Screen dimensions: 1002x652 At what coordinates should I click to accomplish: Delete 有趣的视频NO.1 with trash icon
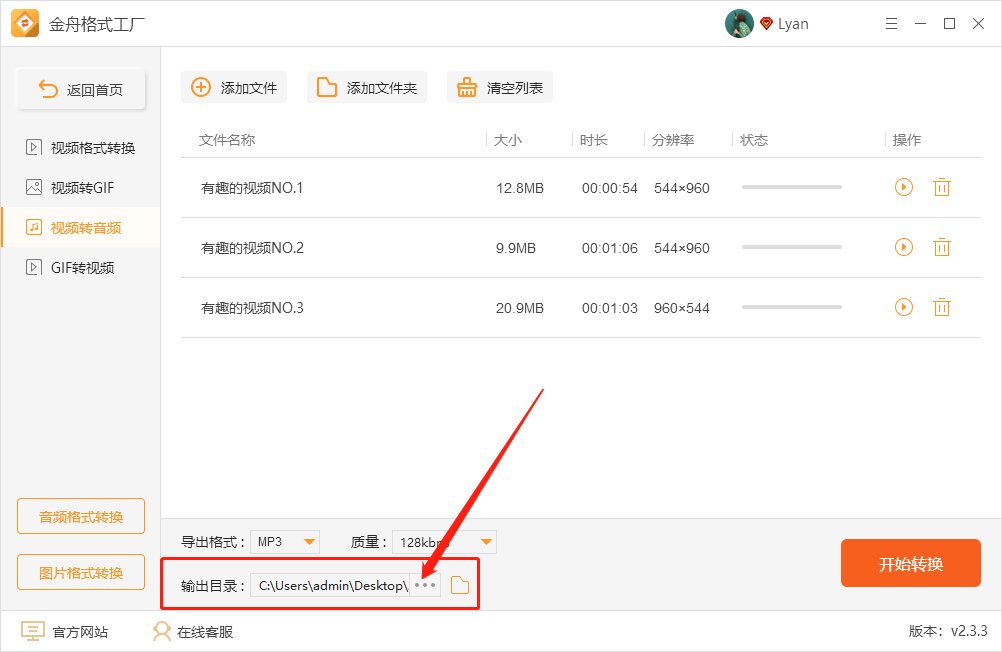(941, 187)
